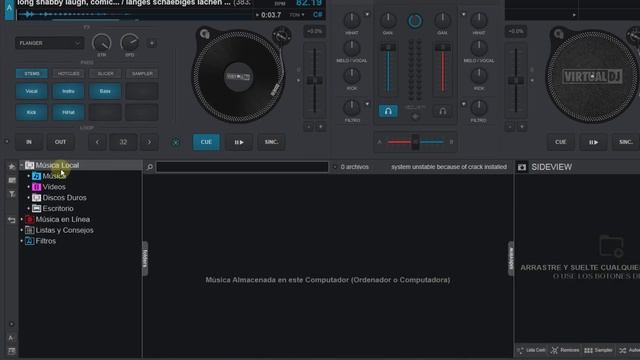Open the Música folder icon

pyautogui.click(x=36, y=176)
